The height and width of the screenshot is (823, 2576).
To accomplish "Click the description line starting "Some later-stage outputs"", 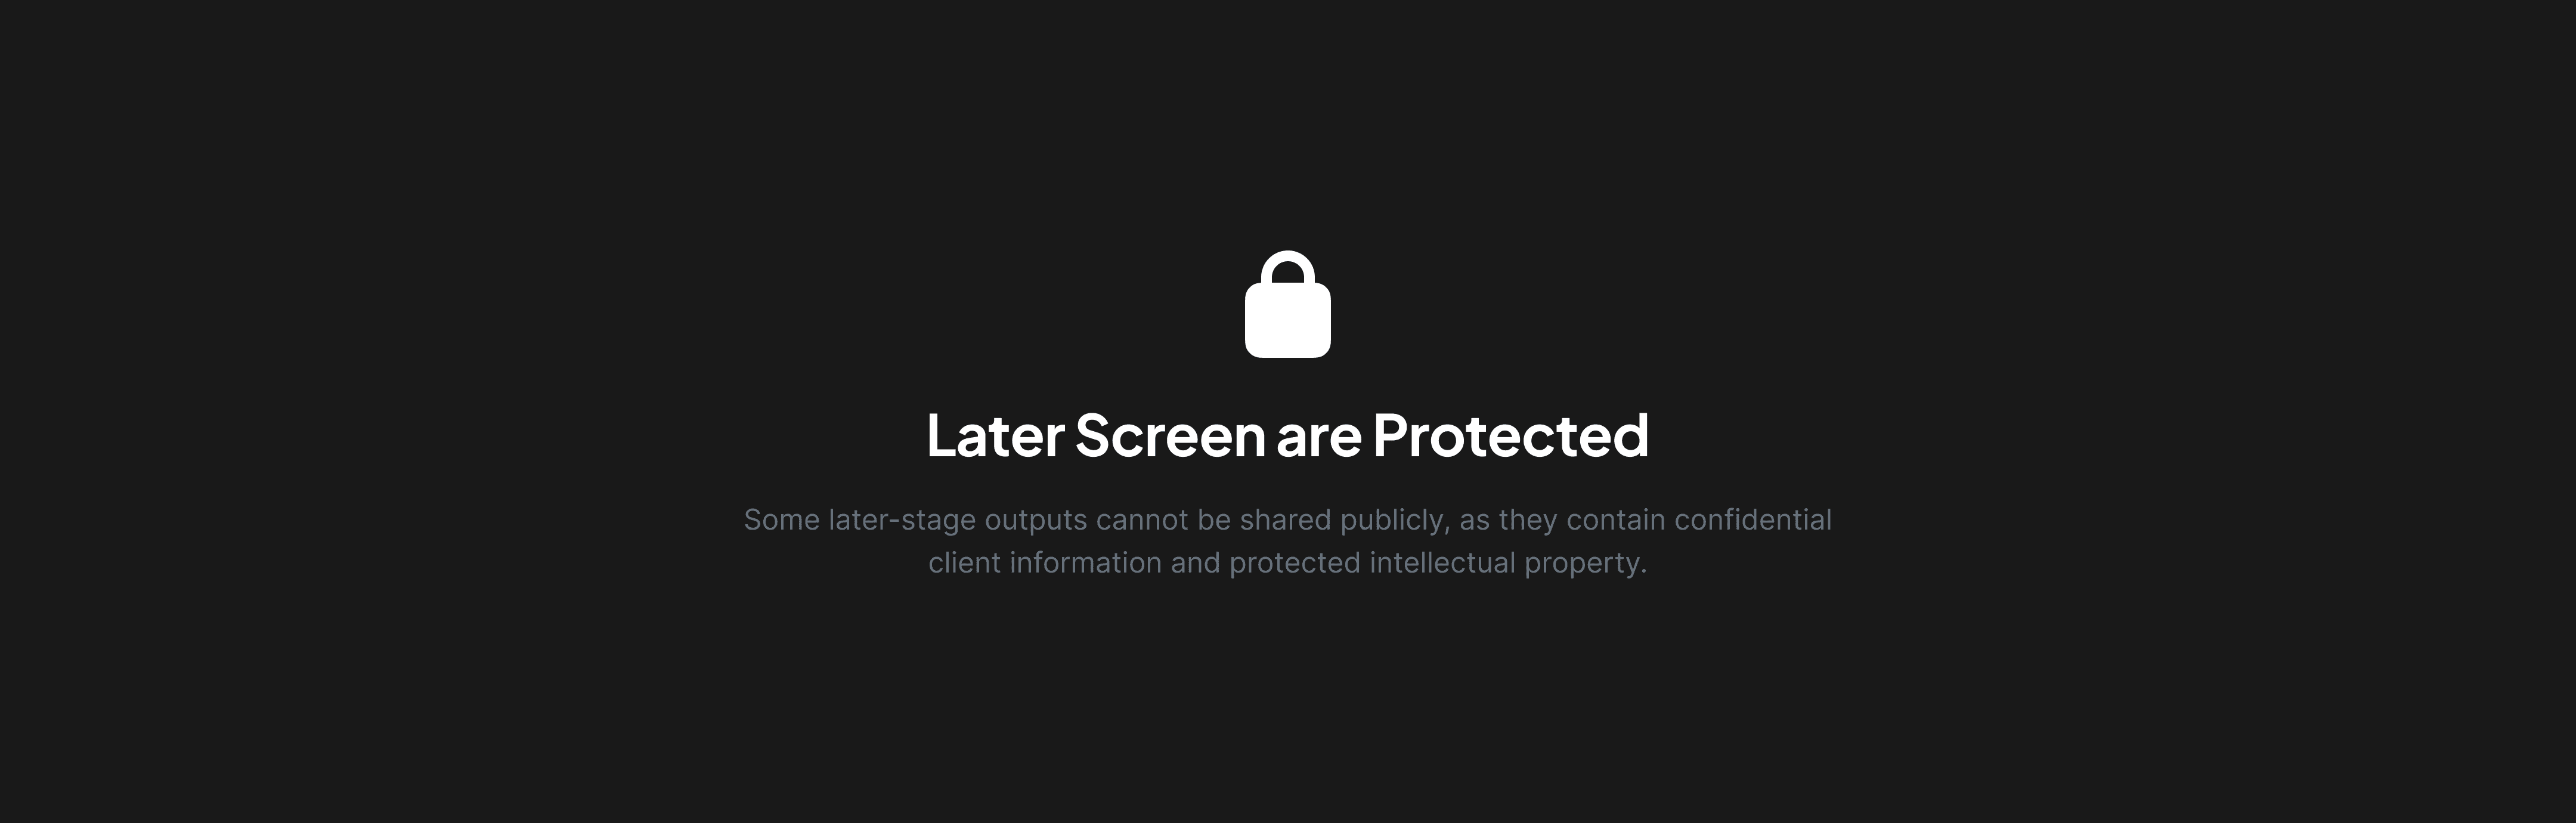I will coord(1287,520).
